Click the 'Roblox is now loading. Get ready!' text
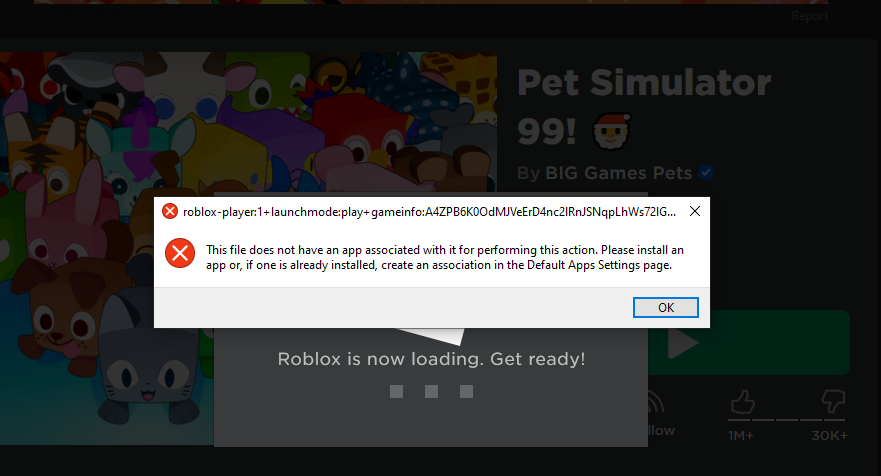Image resolution: width=881 pixels, height=476 pixels. [432, 359]
